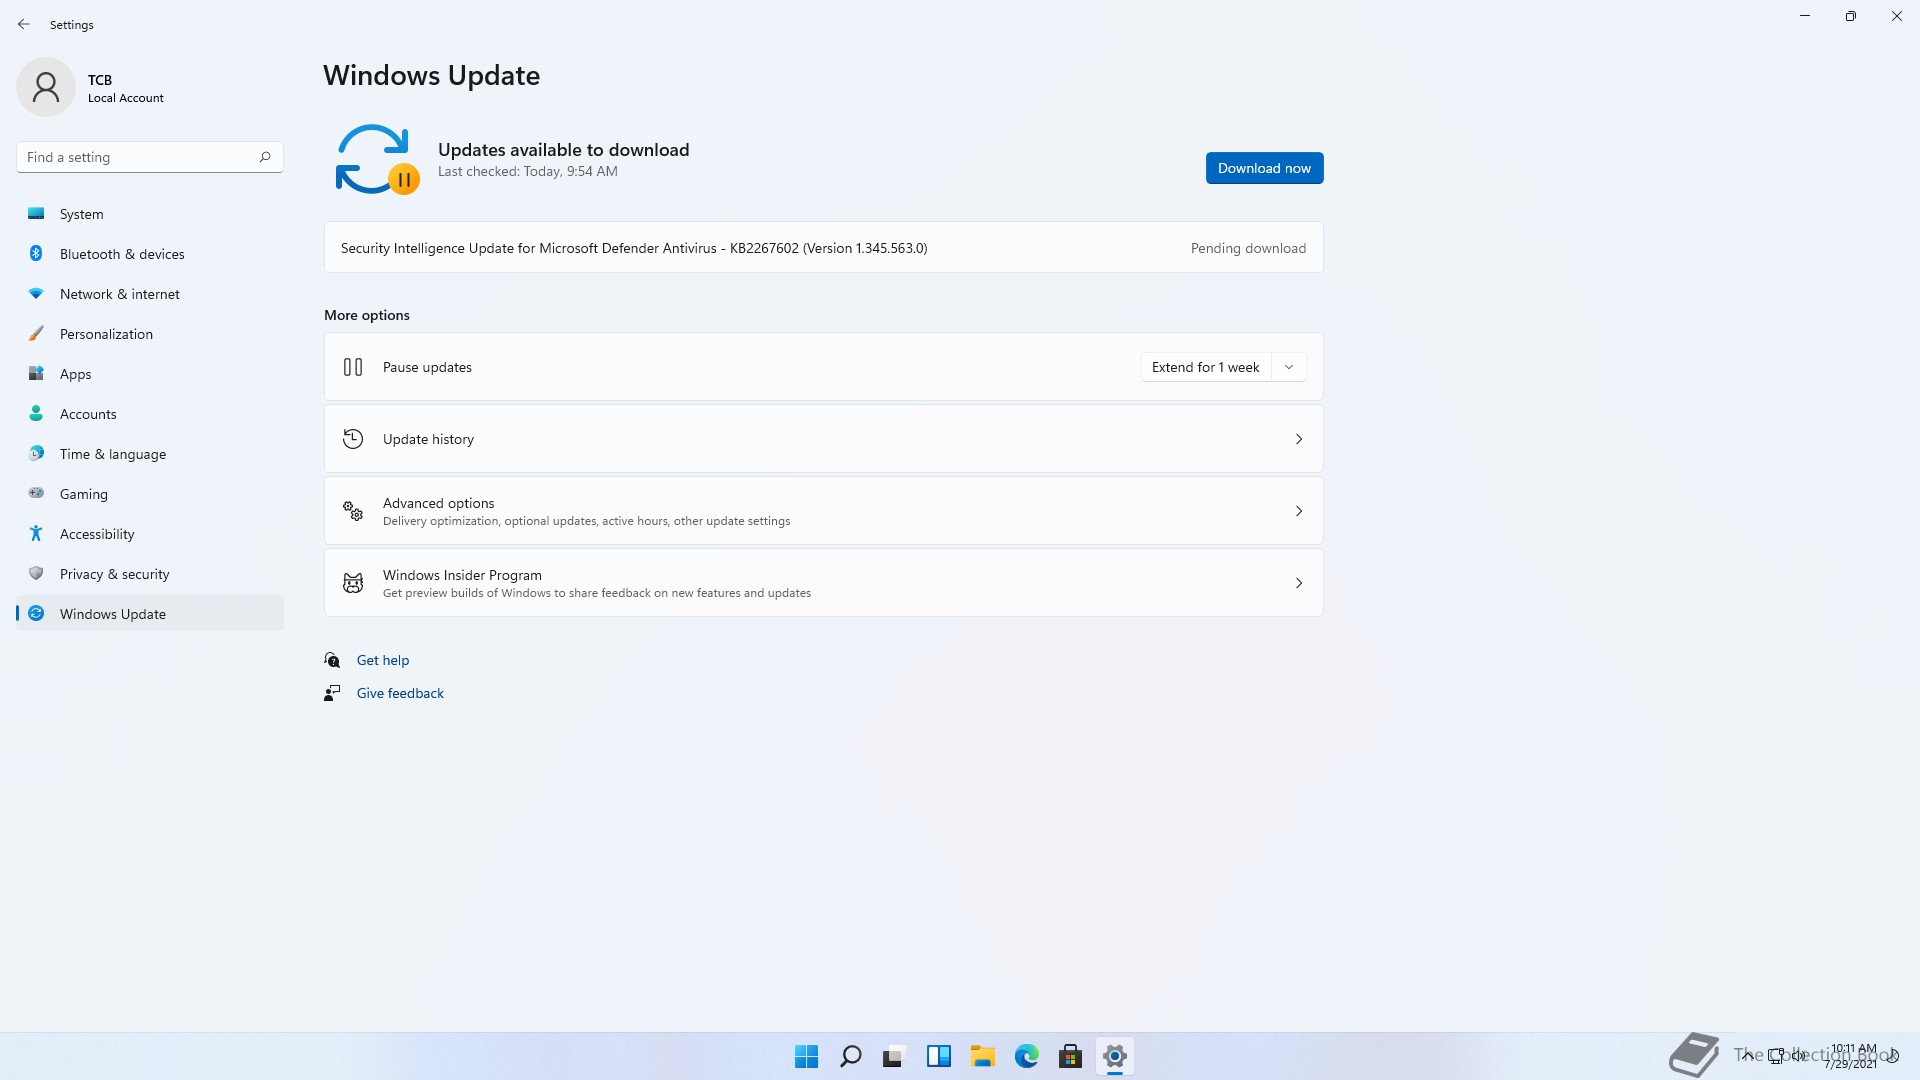The height and width of the screenshot is (1080, 1920).
Task: Click the search magnifier in Find a setting
Action: 265,157
